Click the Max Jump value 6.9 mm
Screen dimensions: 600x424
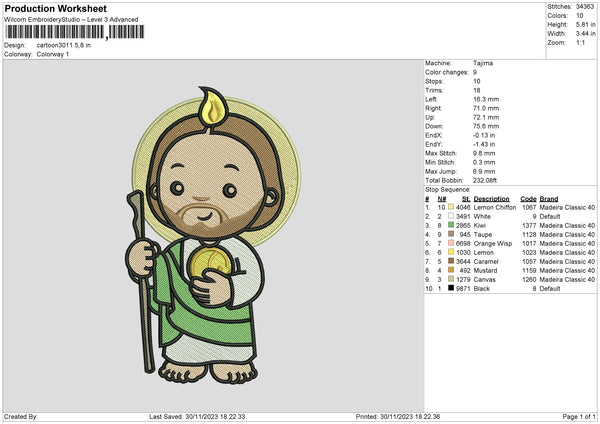pos(484,171)
